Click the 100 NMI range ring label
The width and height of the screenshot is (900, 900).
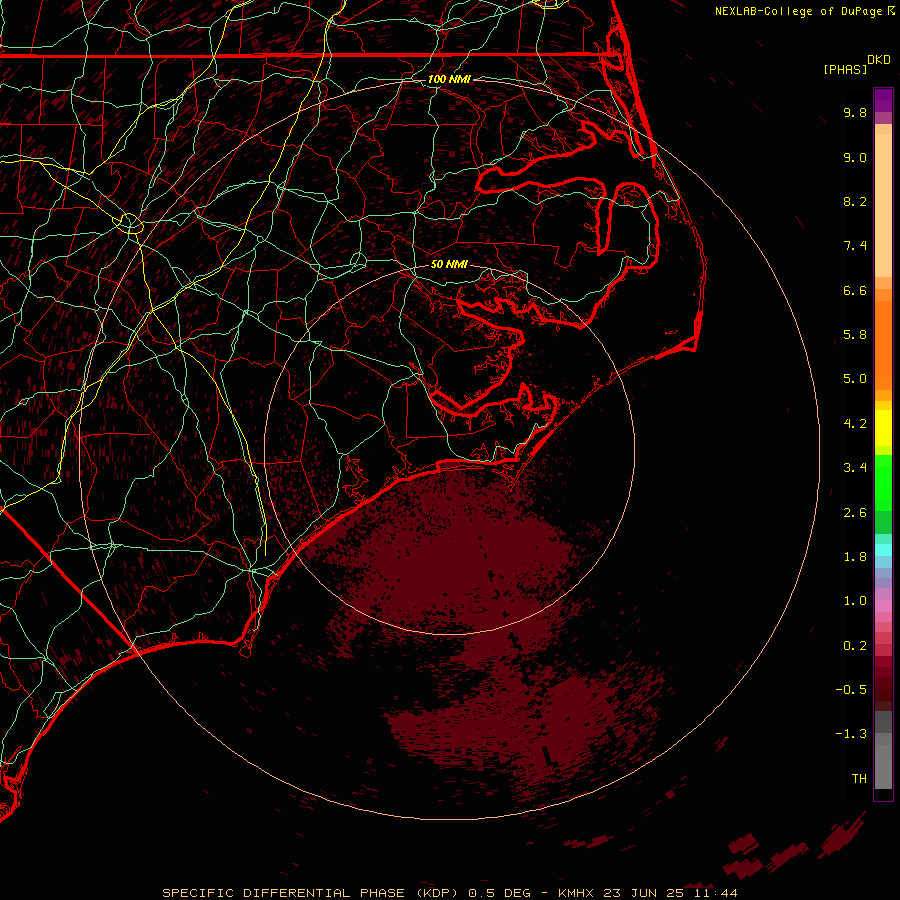449,79
